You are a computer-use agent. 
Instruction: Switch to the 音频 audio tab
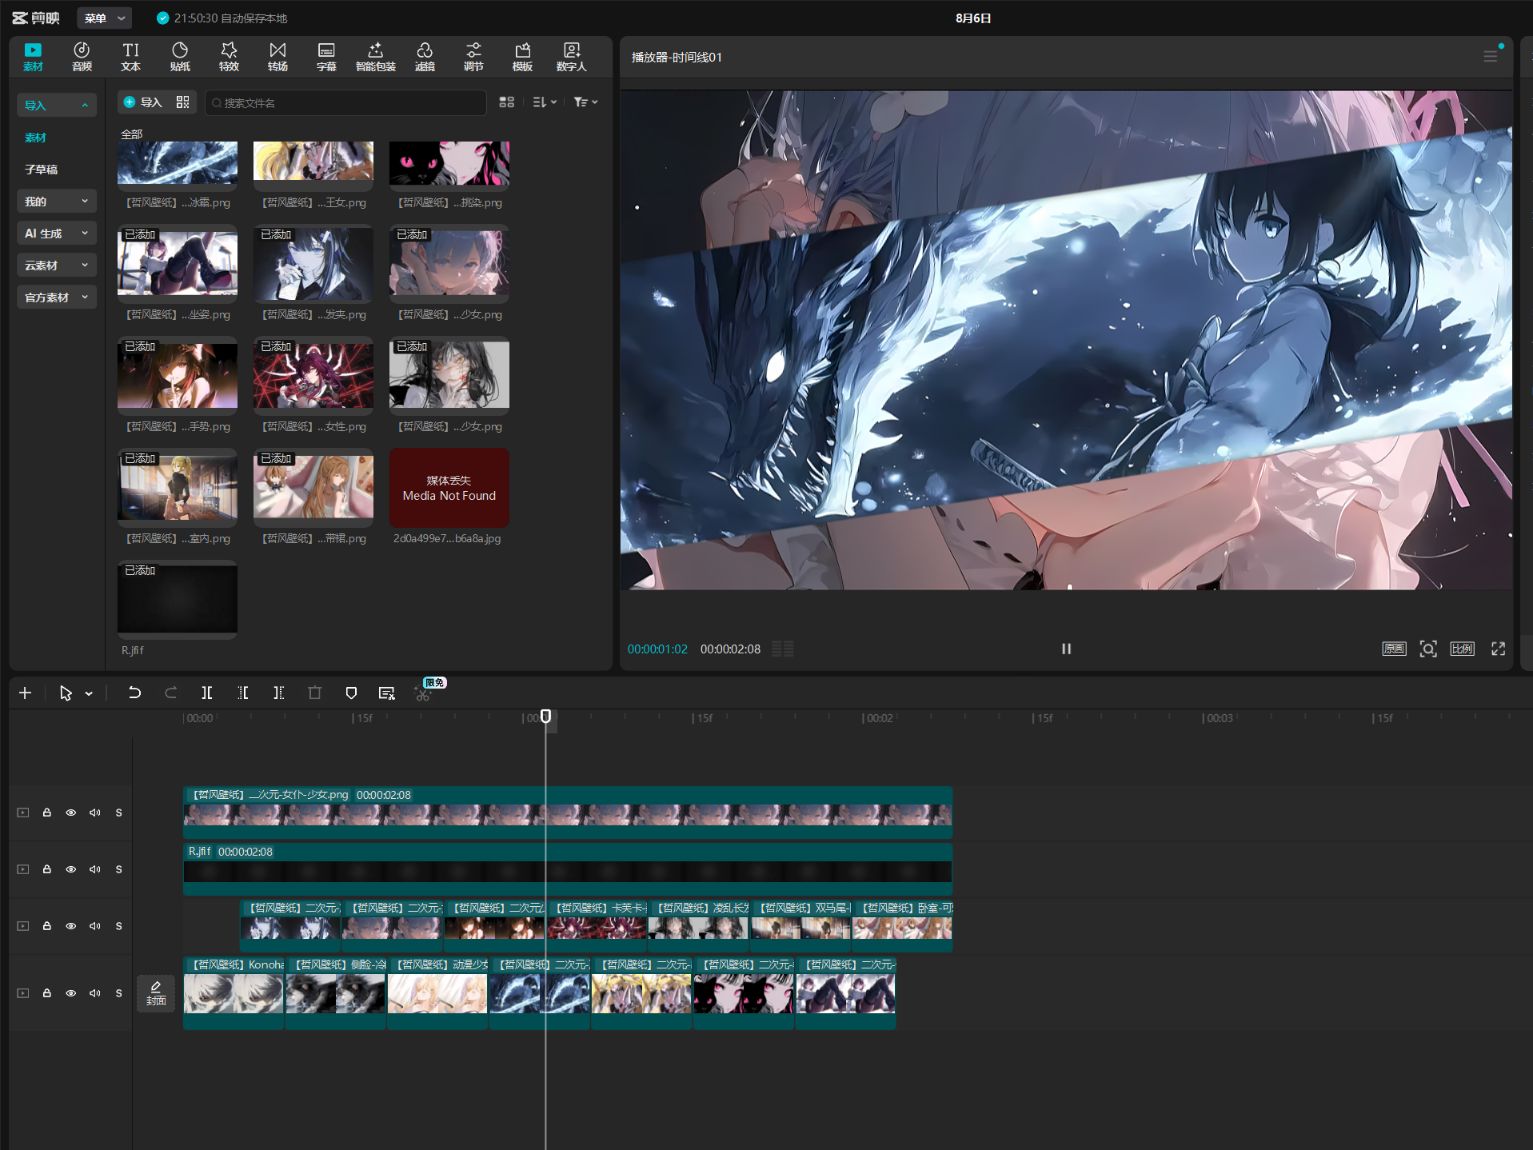[x=82, y=56]
